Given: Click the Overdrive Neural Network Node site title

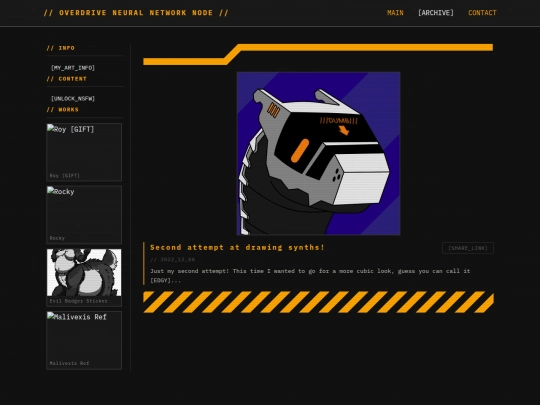Looking at the screenshot, I should click(136, 13).
